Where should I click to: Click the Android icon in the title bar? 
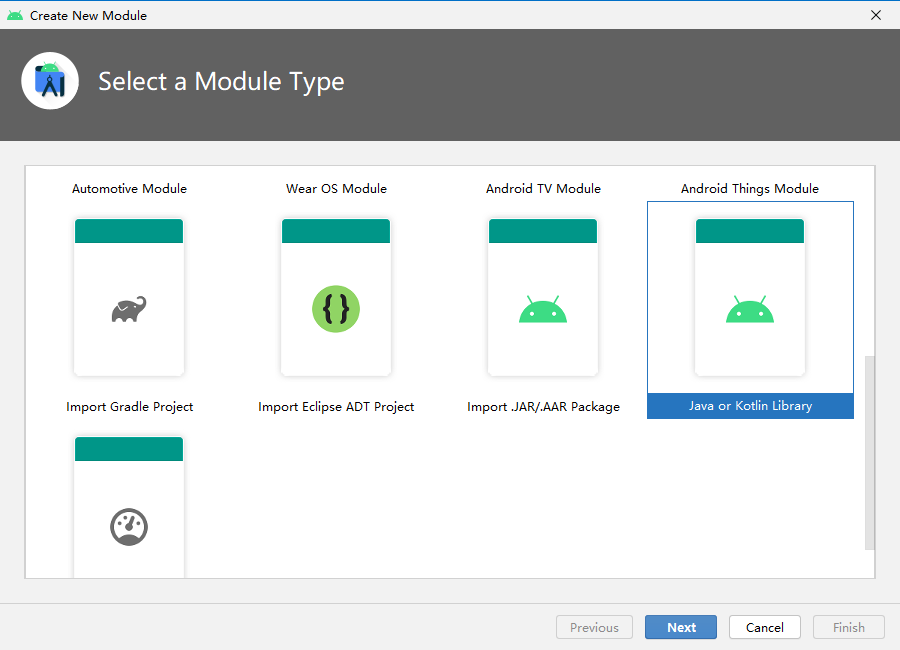click(x=15, y=15)
